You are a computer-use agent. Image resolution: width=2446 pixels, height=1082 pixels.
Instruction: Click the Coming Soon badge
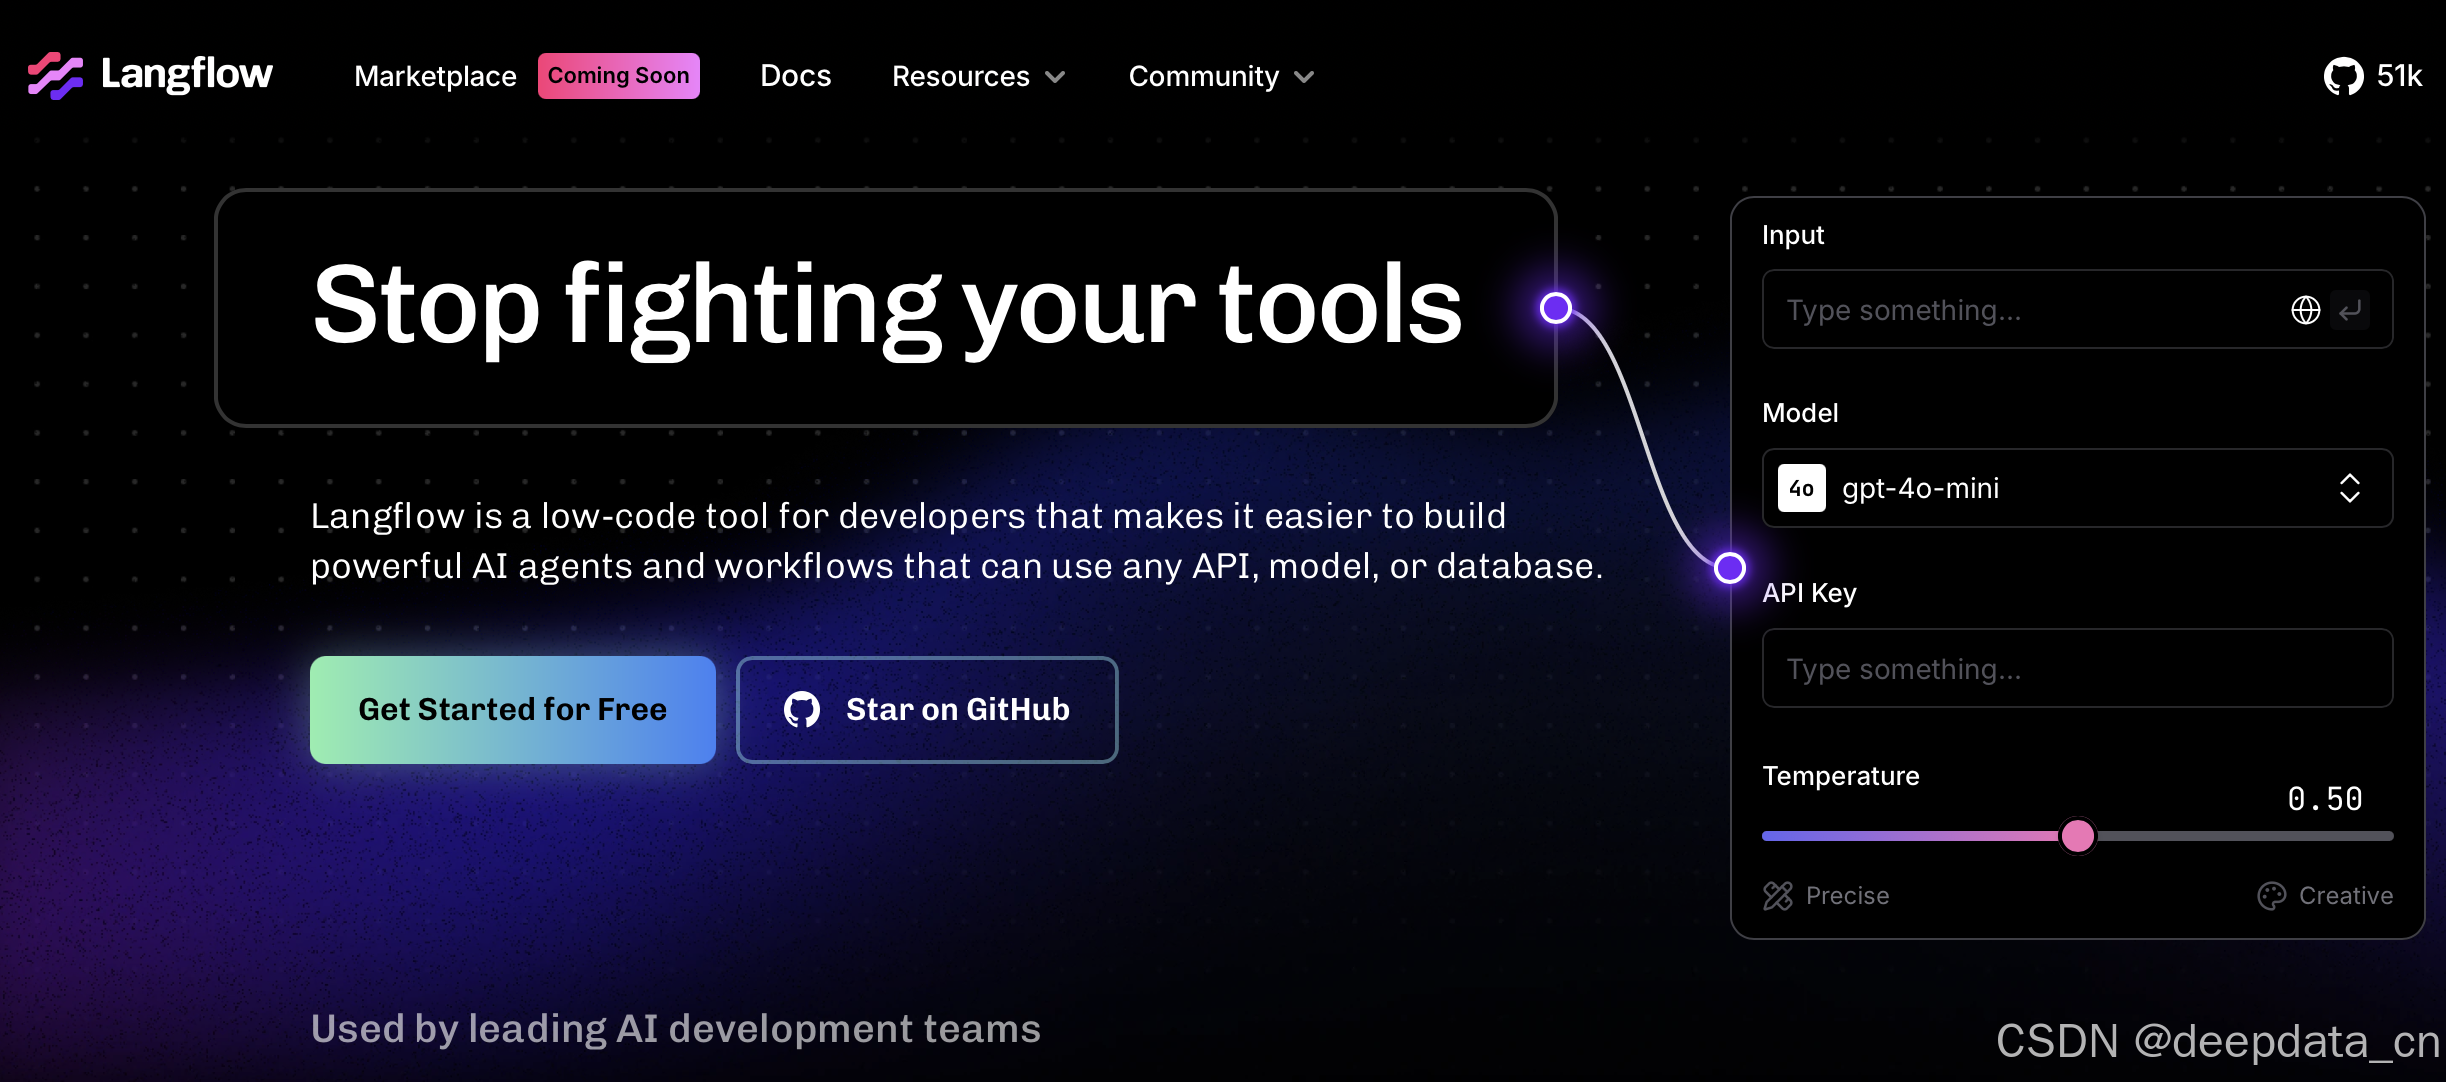coord(618,76)
